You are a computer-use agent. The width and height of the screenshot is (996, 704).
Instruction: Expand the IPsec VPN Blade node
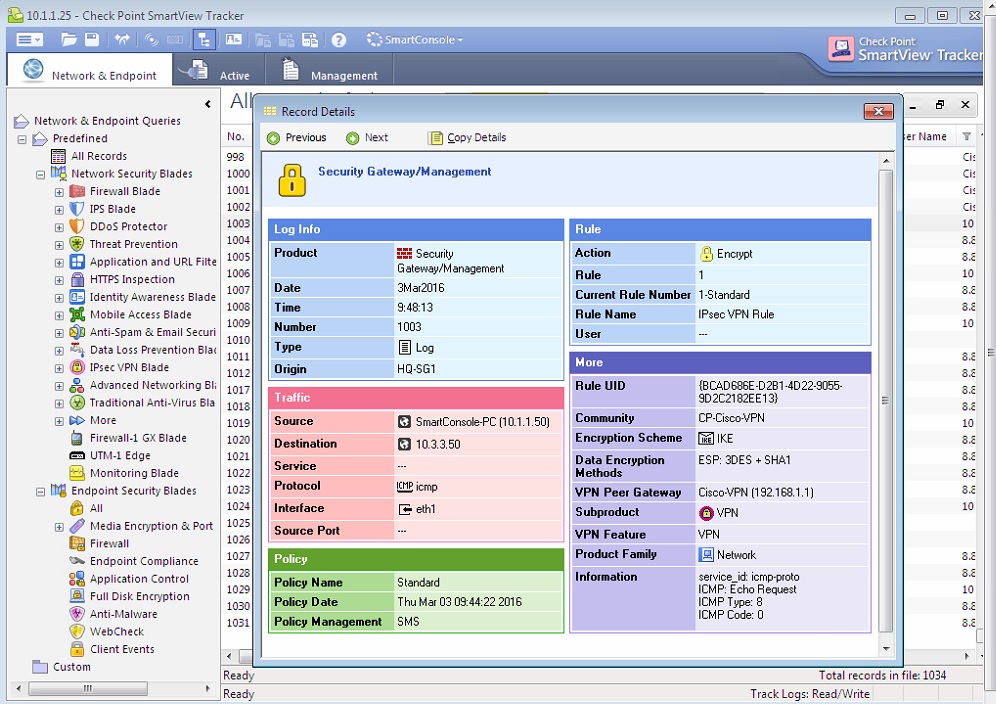pos(59,369)
